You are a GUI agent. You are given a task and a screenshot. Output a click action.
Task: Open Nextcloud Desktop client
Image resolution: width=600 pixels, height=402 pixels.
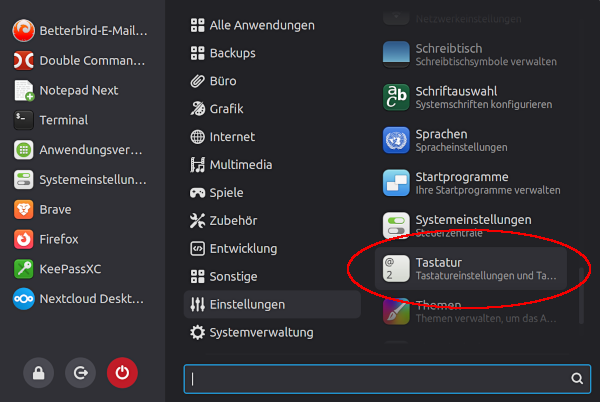(80, 299)
